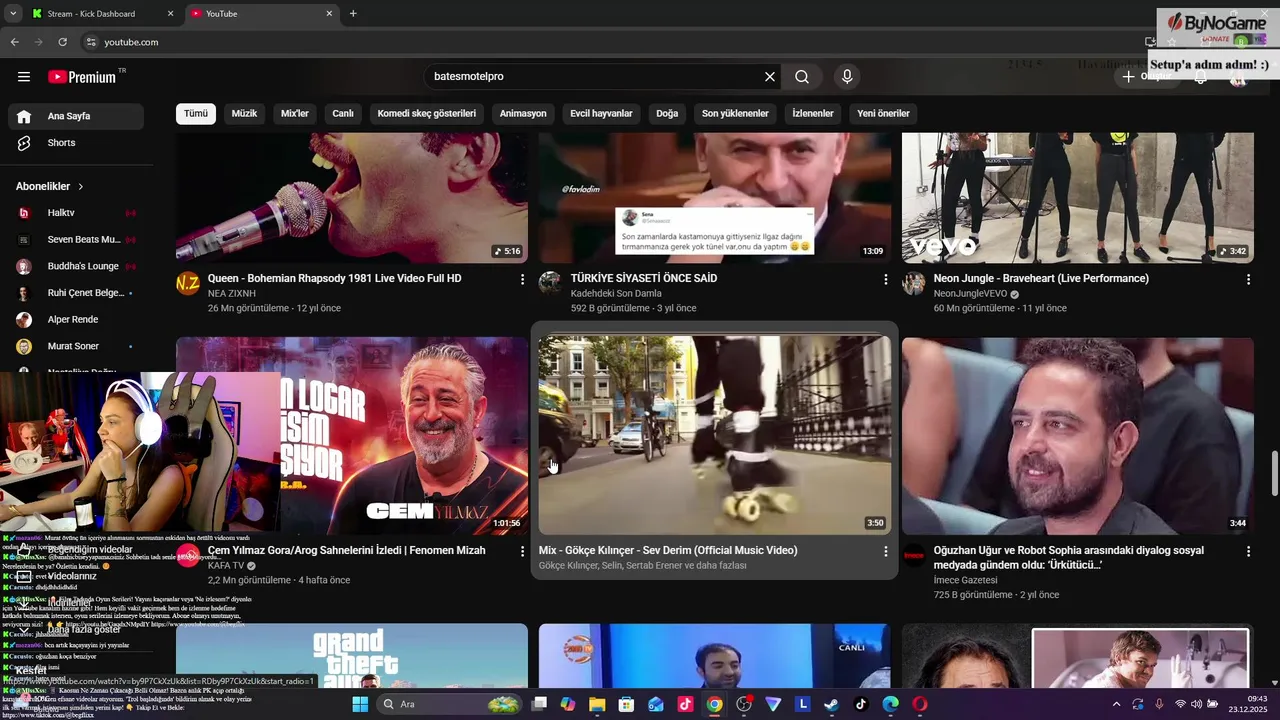View site information for youtube.com
1280x720 pixels.
pyautogui.click(x=91, y=42)
